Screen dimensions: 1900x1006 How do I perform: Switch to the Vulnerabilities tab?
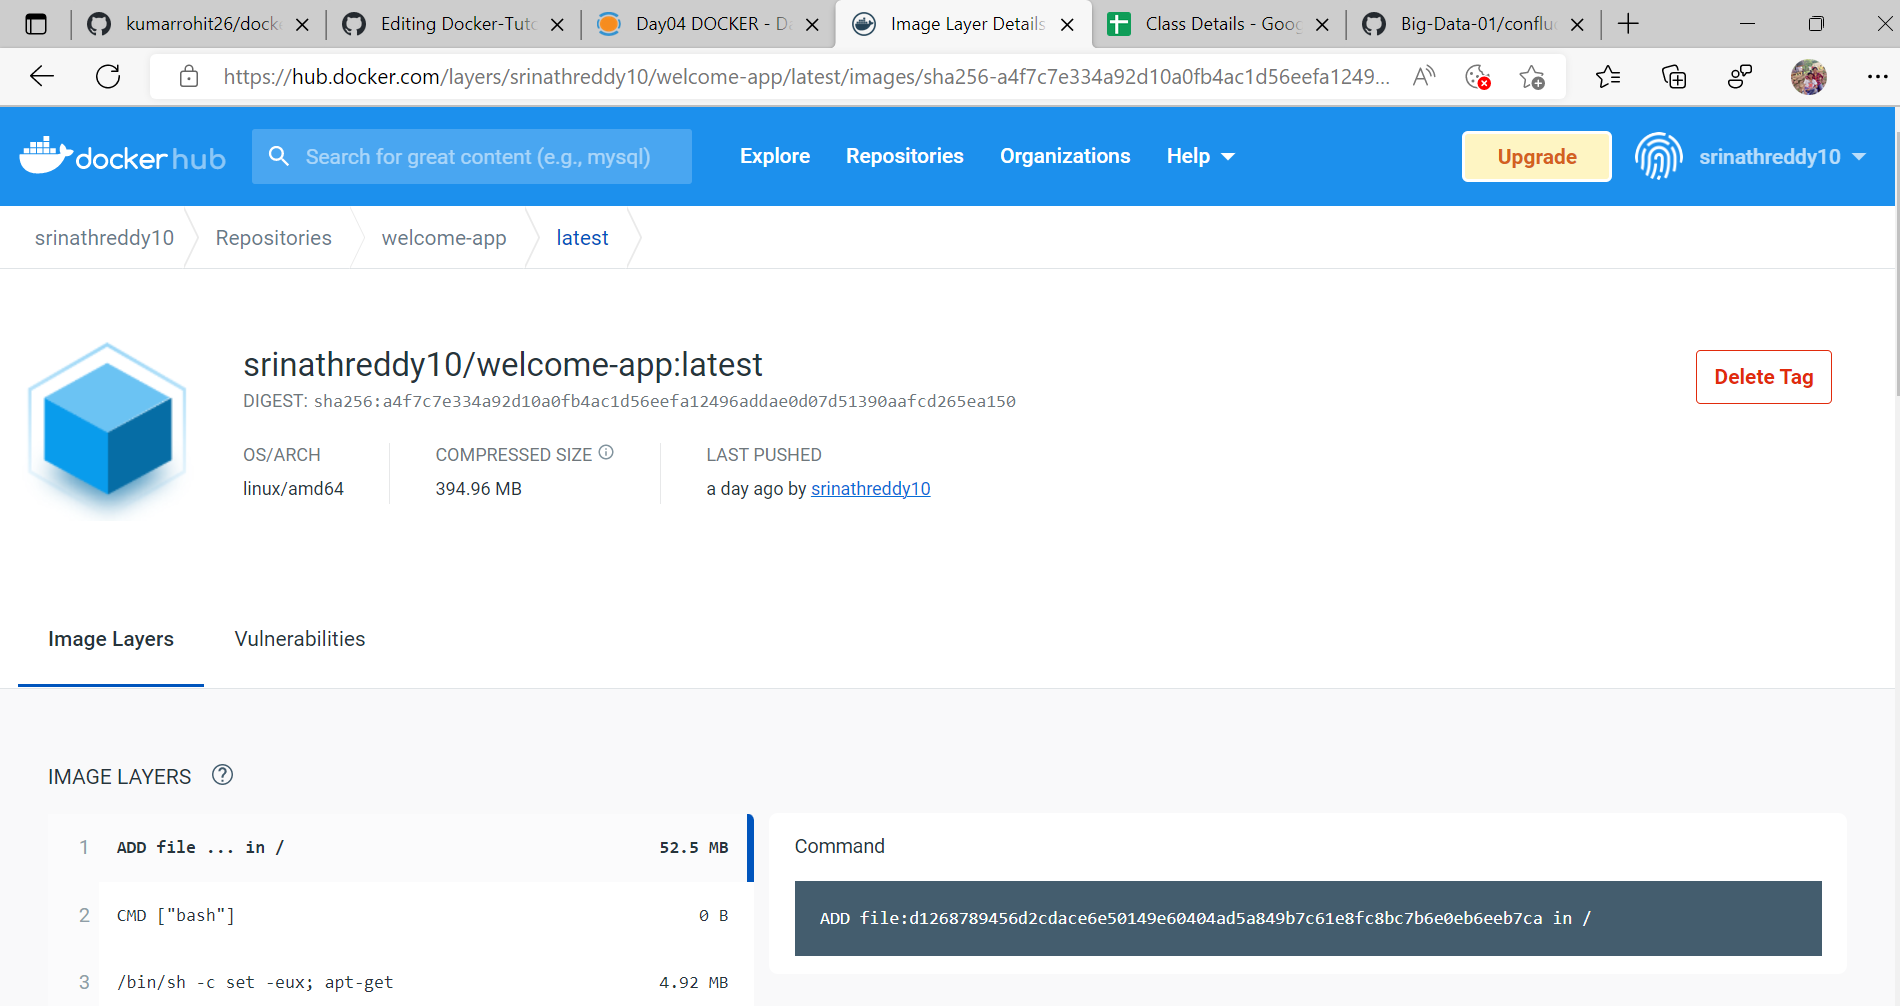point(299,639)
